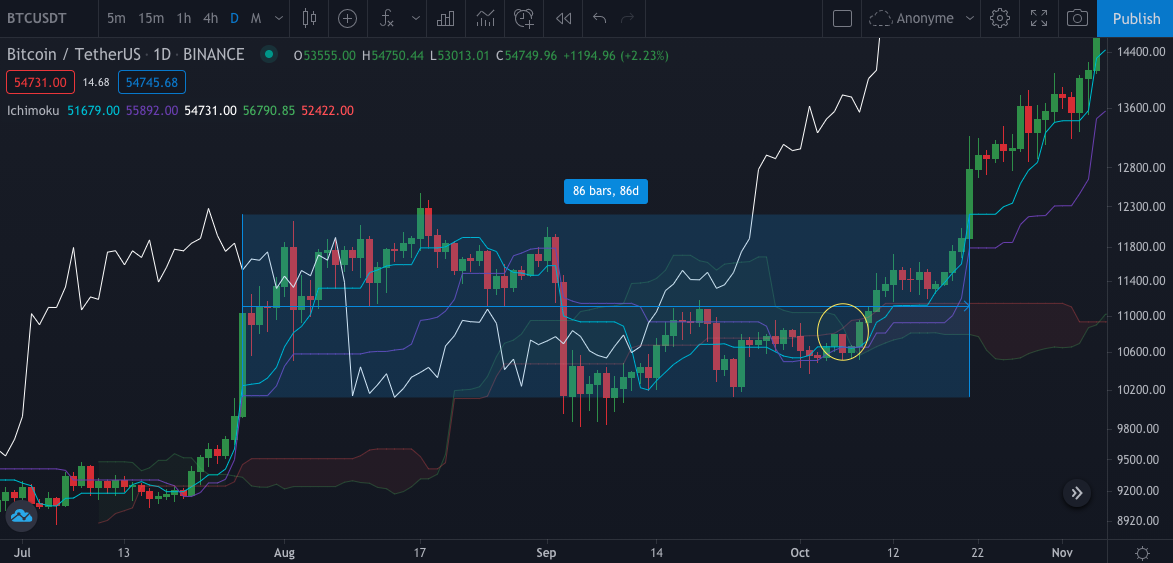Click the round blue cloud logo icon
The height and width of the screenshot is (563, 1173).
(x=20, y=517)
